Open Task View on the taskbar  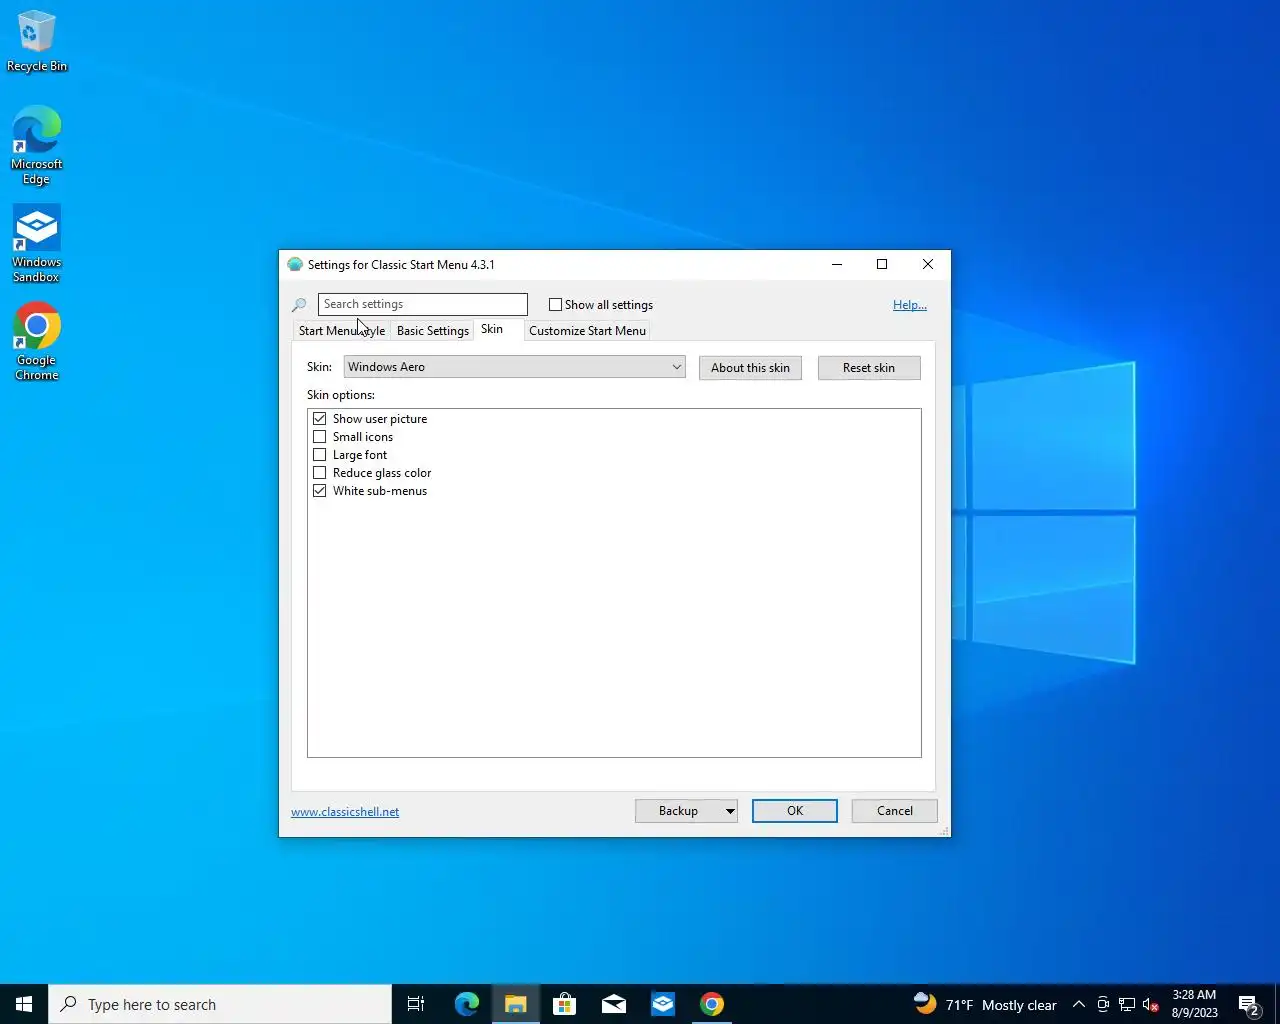416,1004
